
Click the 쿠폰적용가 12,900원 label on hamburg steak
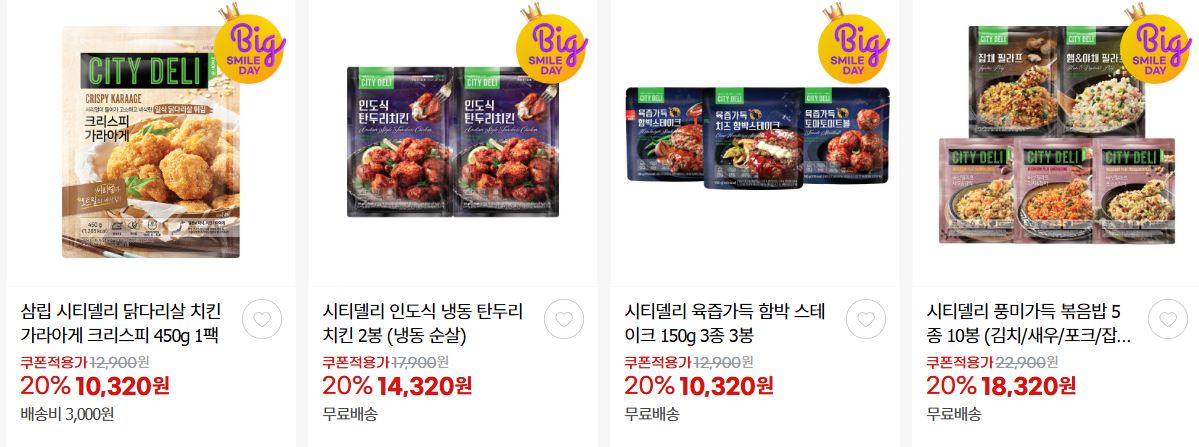tap(689, 362)
